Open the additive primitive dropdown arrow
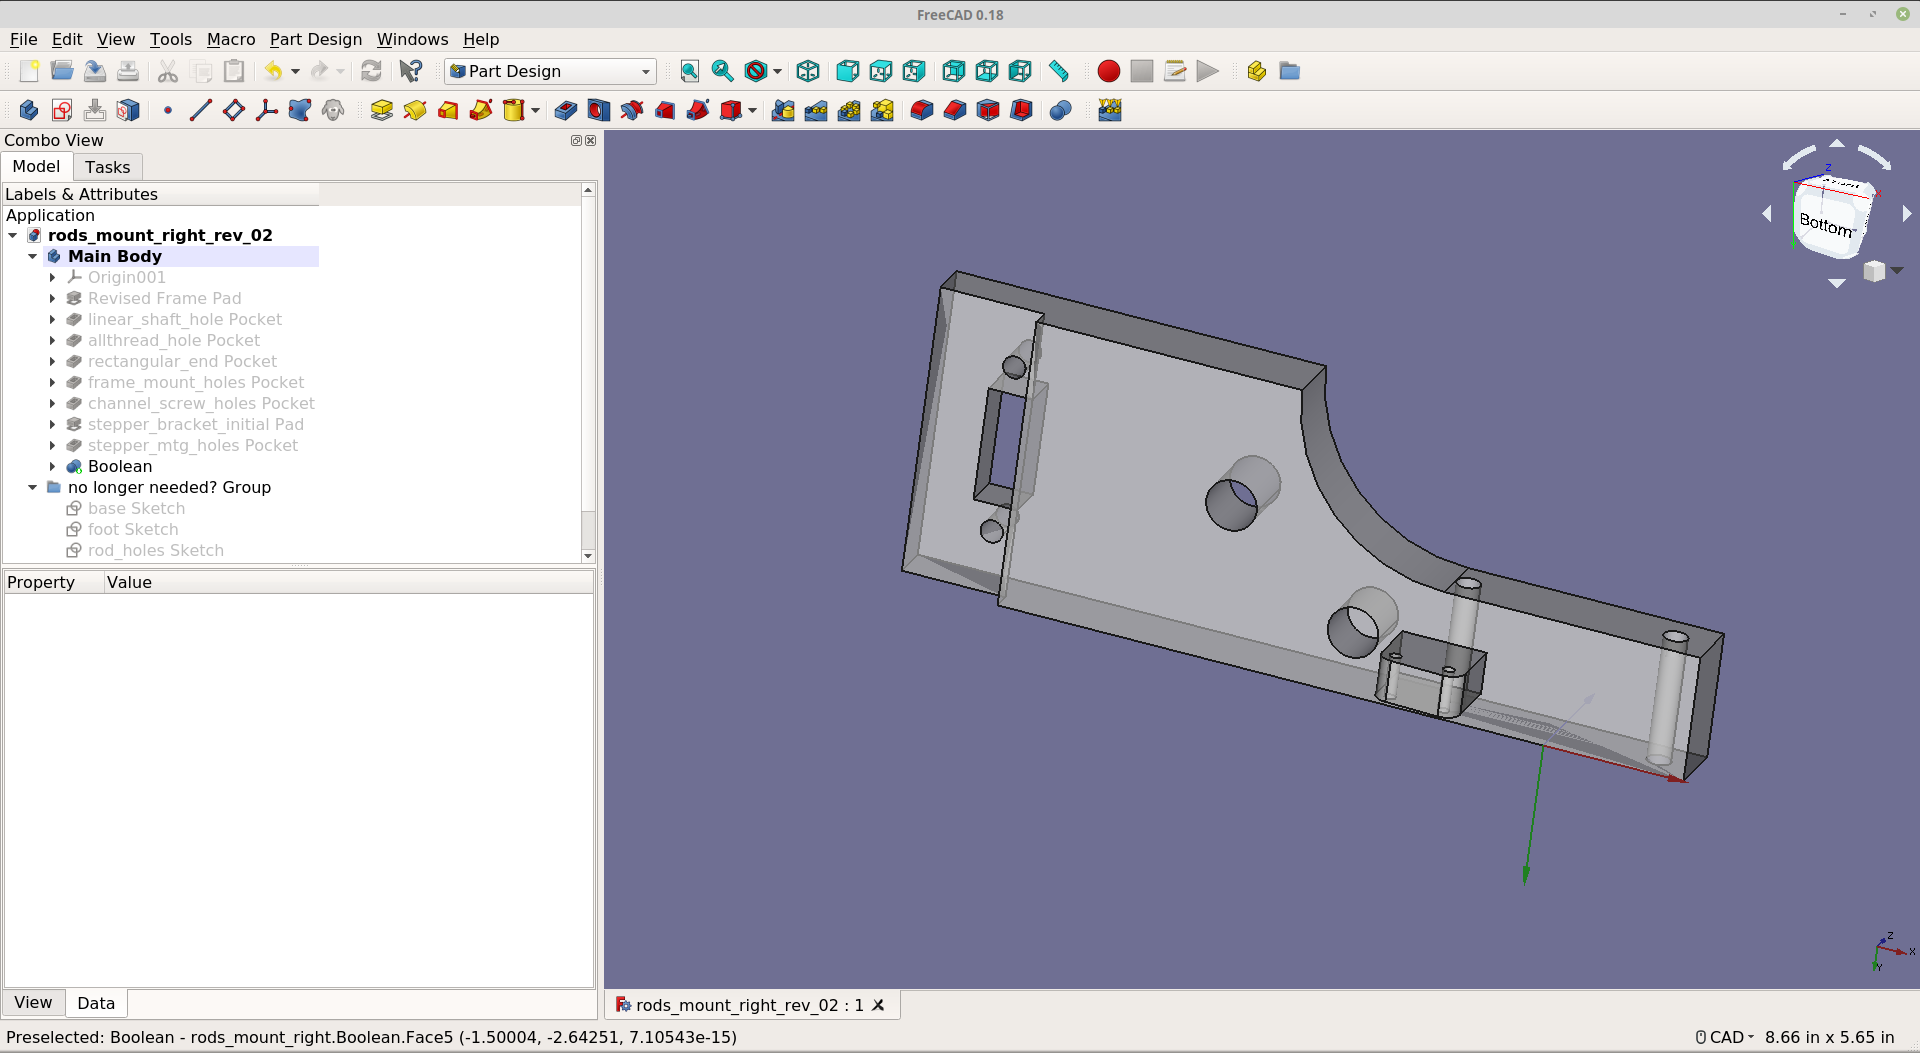The height and width of the screenshot is (1053, 1920). click(x=536, y=110)
